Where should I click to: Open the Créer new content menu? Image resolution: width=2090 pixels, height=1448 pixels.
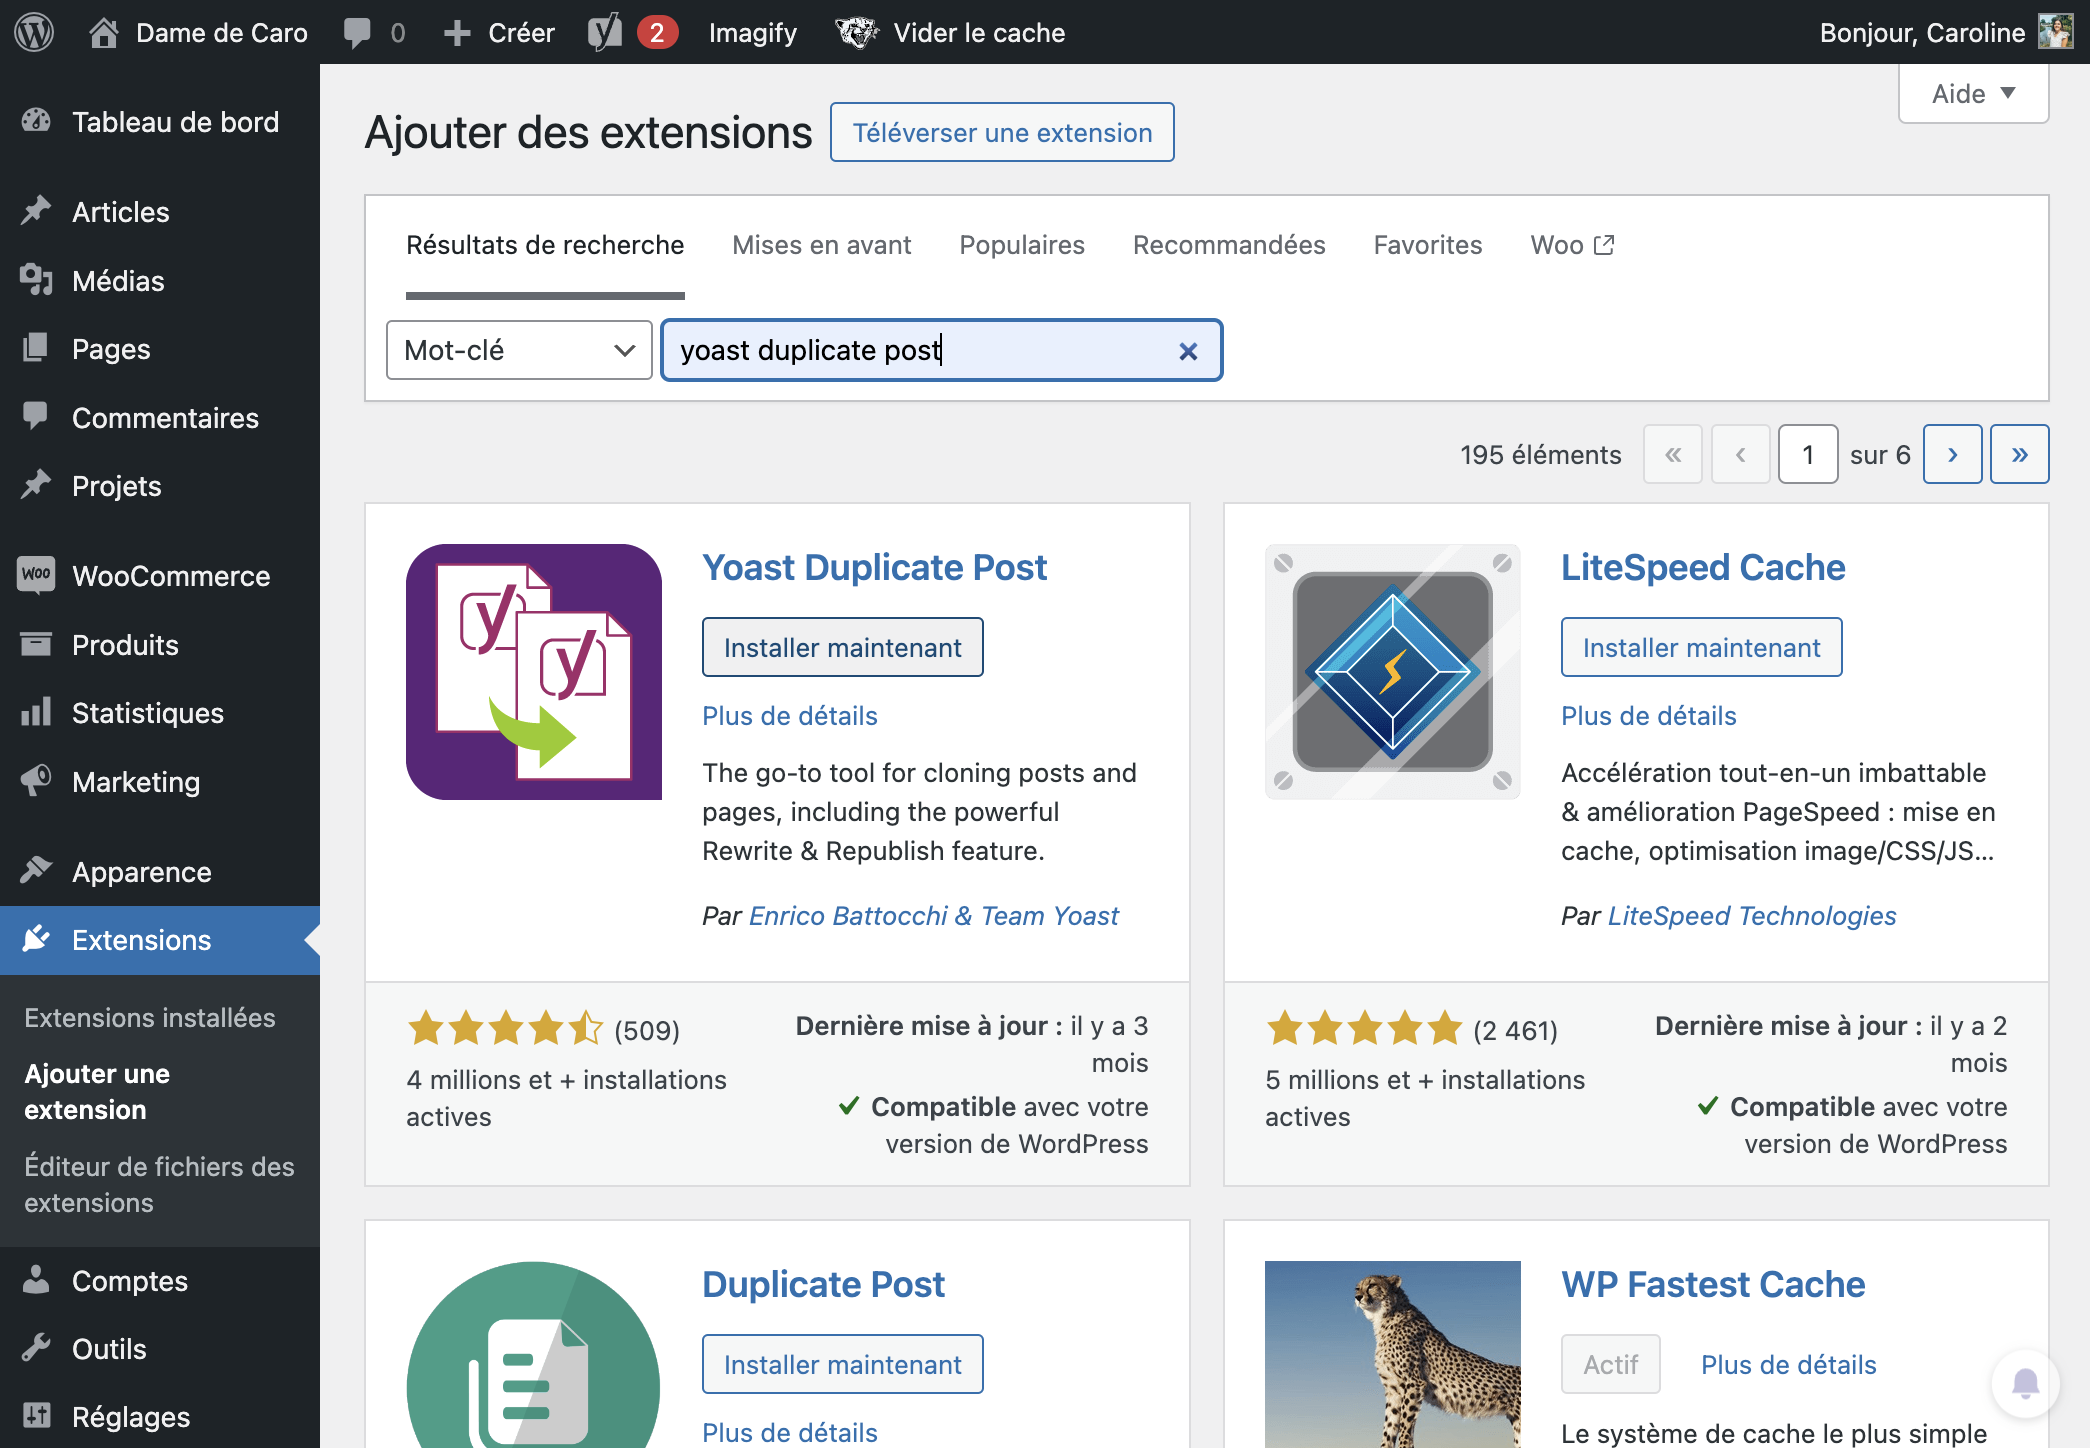(x=499, y=33)
